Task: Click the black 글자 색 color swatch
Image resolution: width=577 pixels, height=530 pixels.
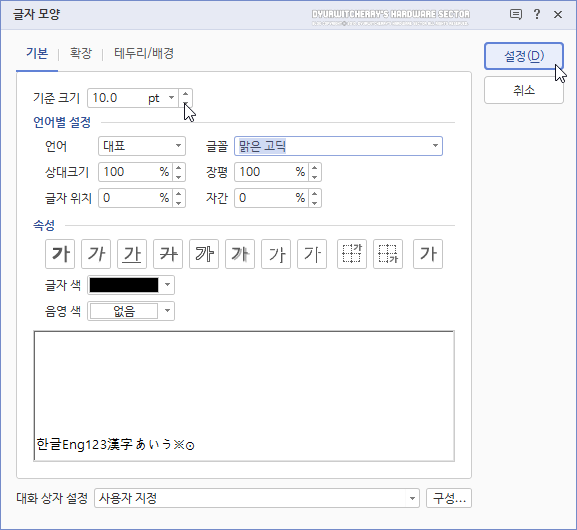Action: point(124,285)
